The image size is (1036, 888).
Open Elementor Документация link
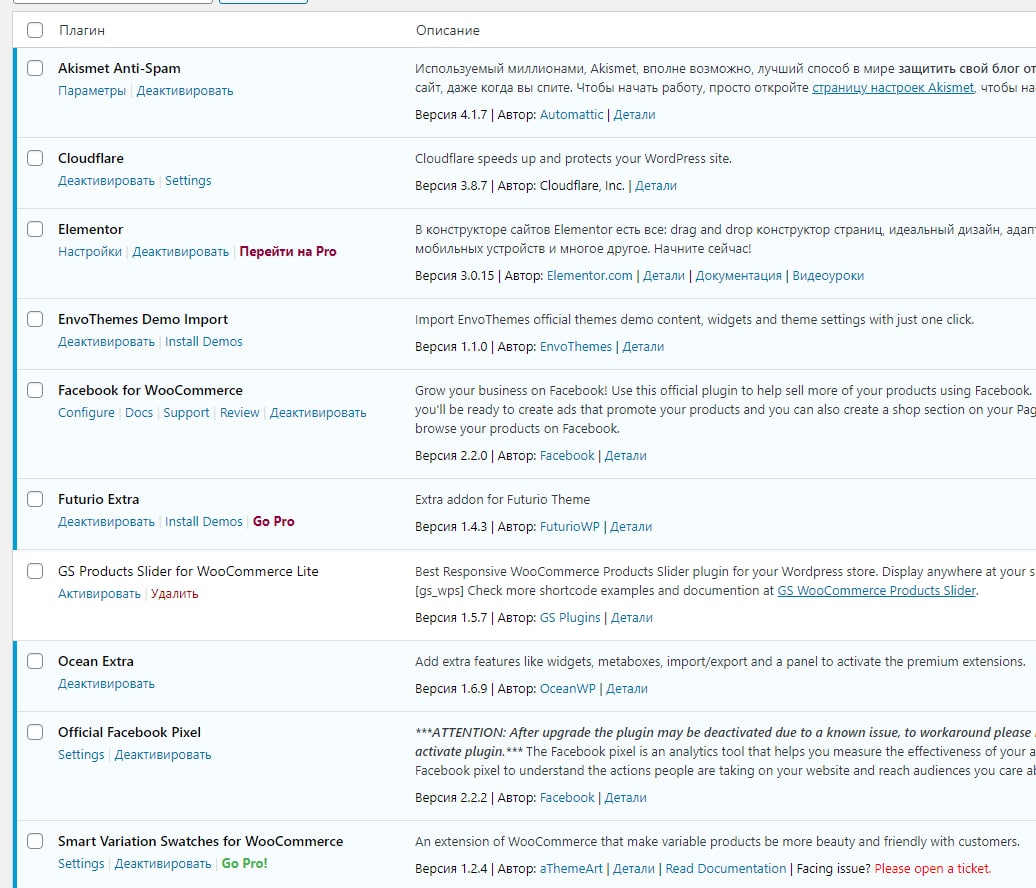tap(738, 276)
